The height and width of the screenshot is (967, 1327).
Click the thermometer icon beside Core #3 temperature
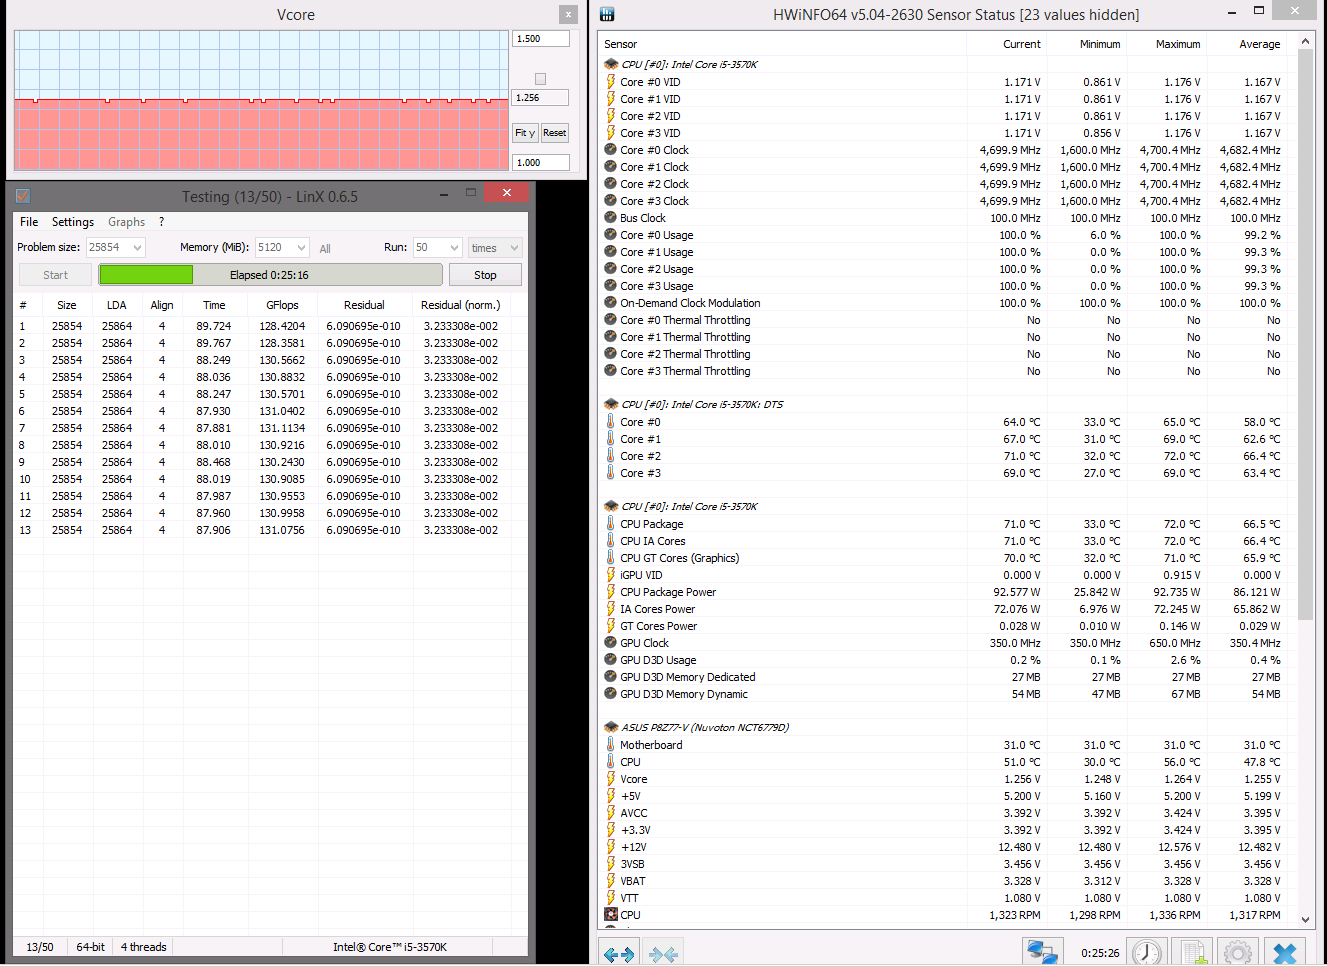[x=611, y=473]
